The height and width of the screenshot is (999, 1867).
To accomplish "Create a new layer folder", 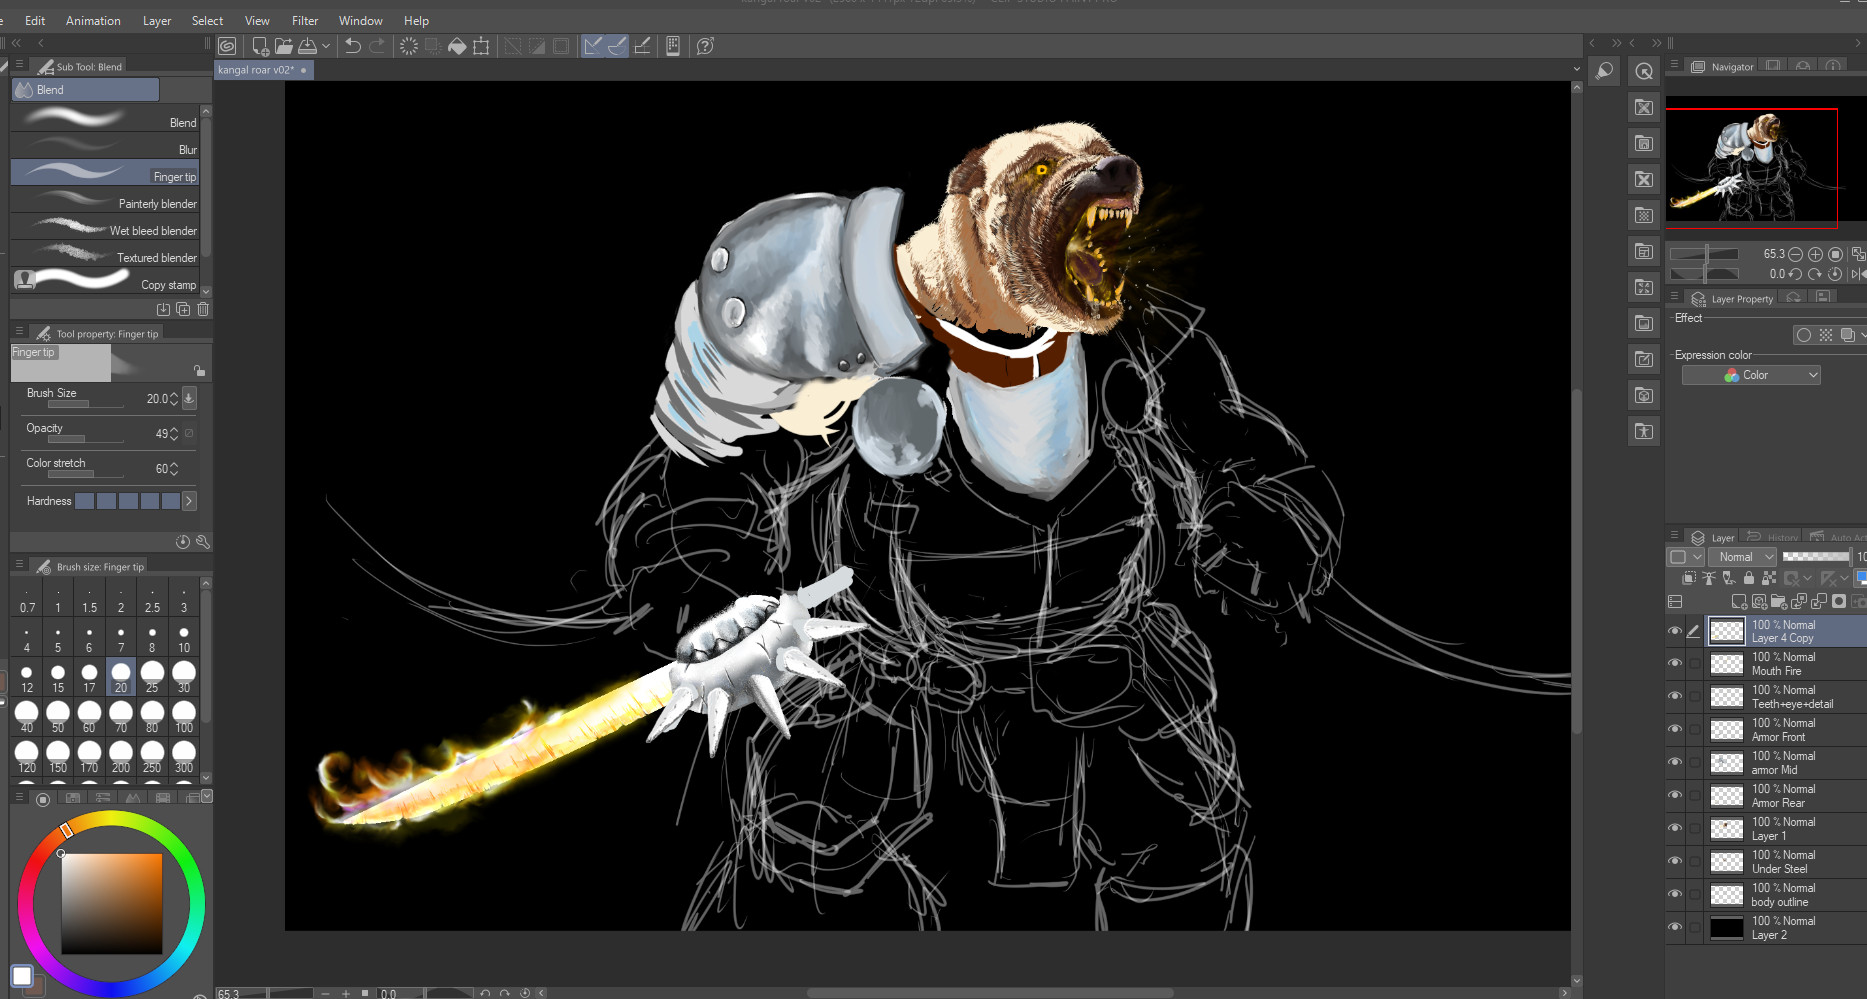I will point(1779,602).
